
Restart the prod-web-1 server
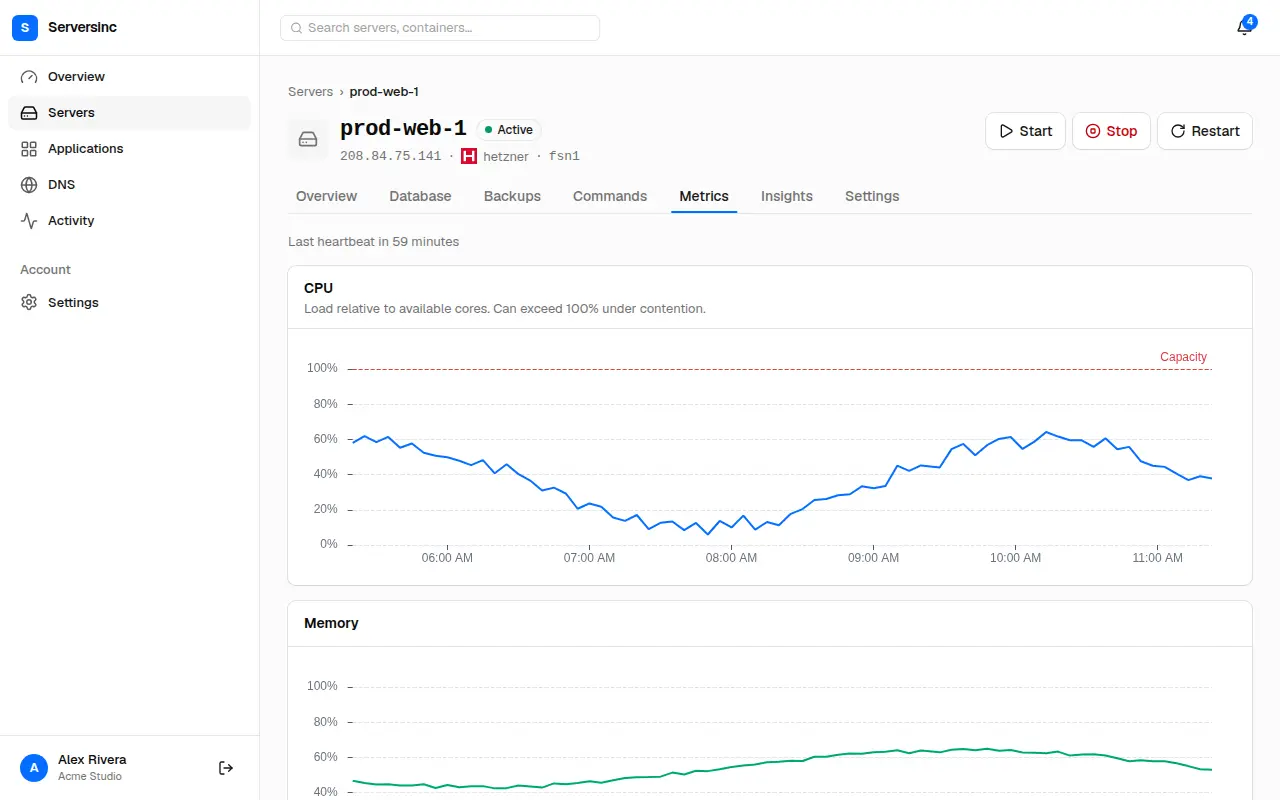click(1205, 131)
